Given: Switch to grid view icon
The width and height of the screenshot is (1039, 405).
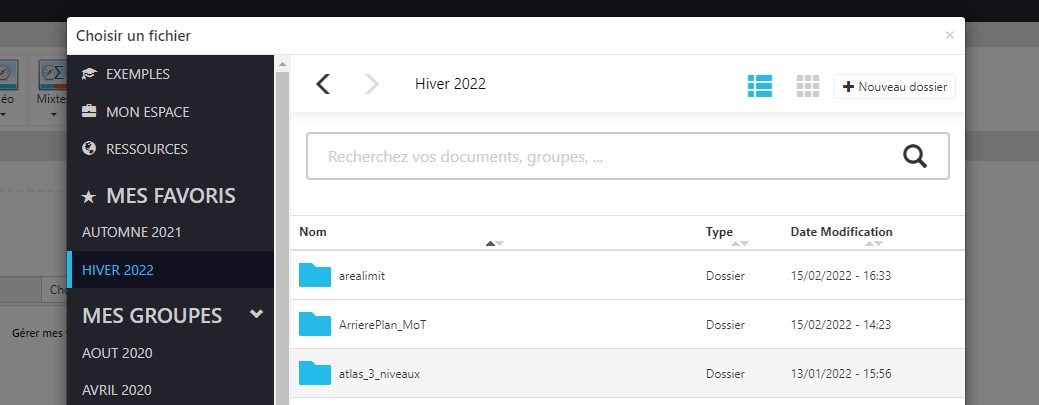Looking at the screenshot, I should (x=808, y=86).
